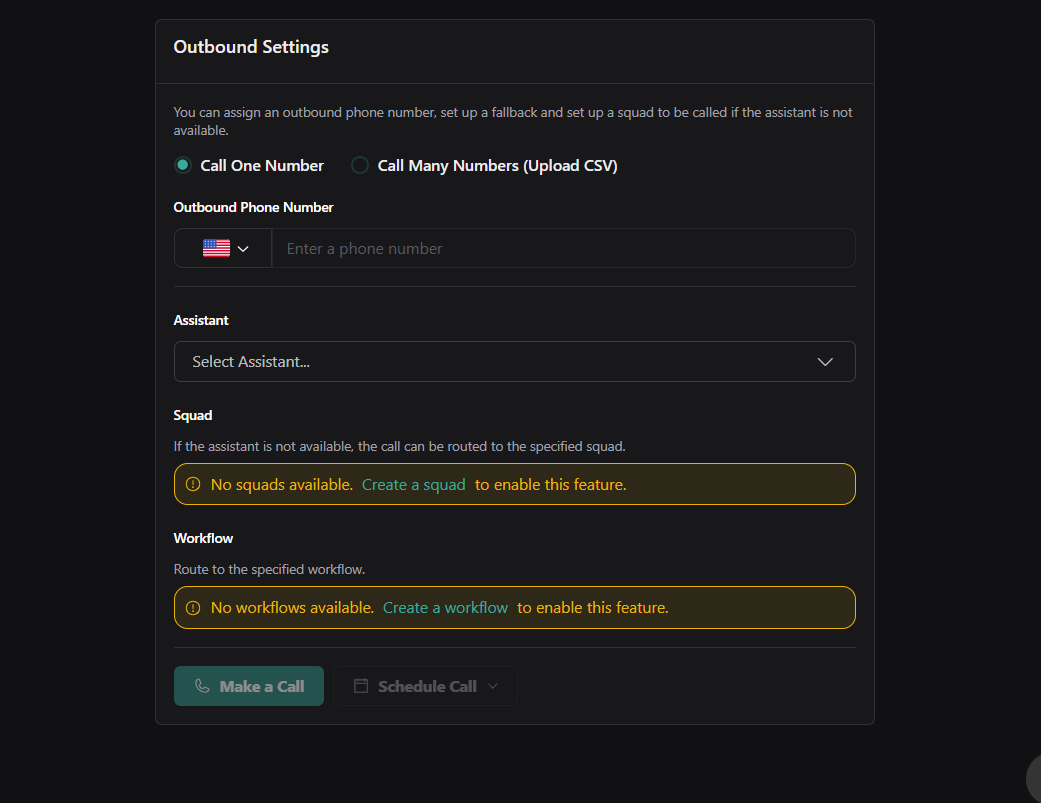Click the warning icon in the squads alert
Viewport: 1041px width, 803px height.
(x=193, y=485)
